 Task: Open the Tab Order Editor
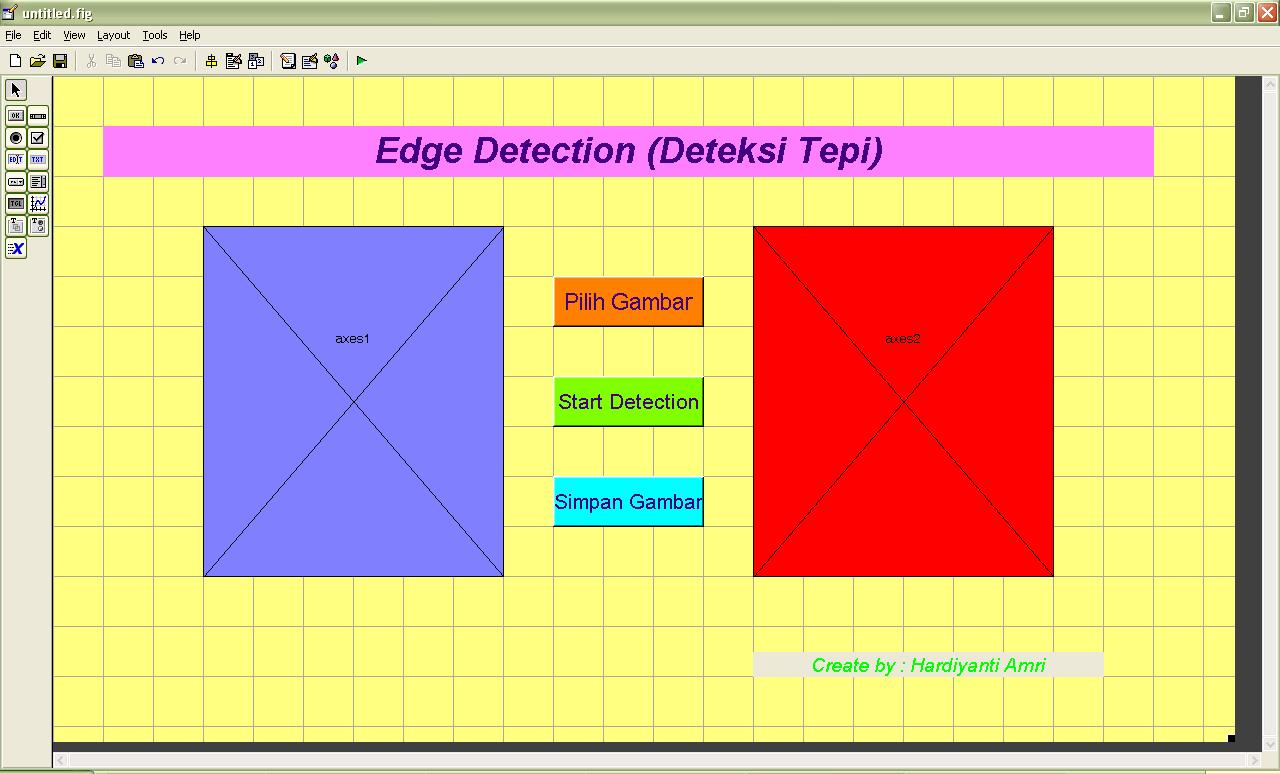[255, 60]
